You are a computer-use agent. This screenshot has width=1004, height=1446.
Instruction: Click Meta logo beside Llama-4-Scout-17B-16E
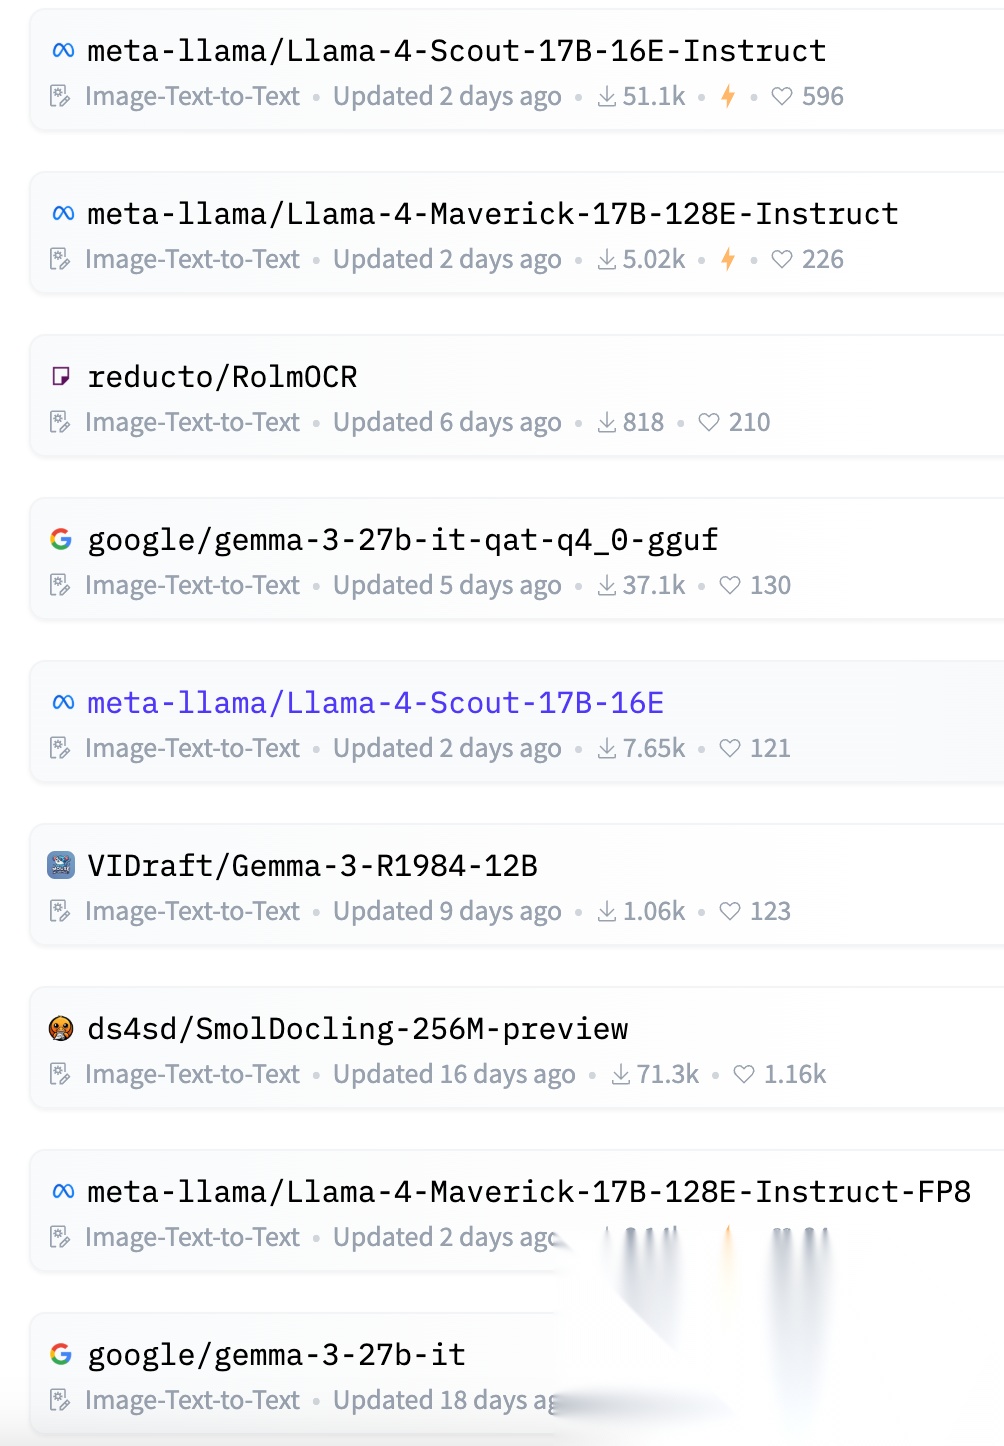pyautogui.click(x=62, y=702)
